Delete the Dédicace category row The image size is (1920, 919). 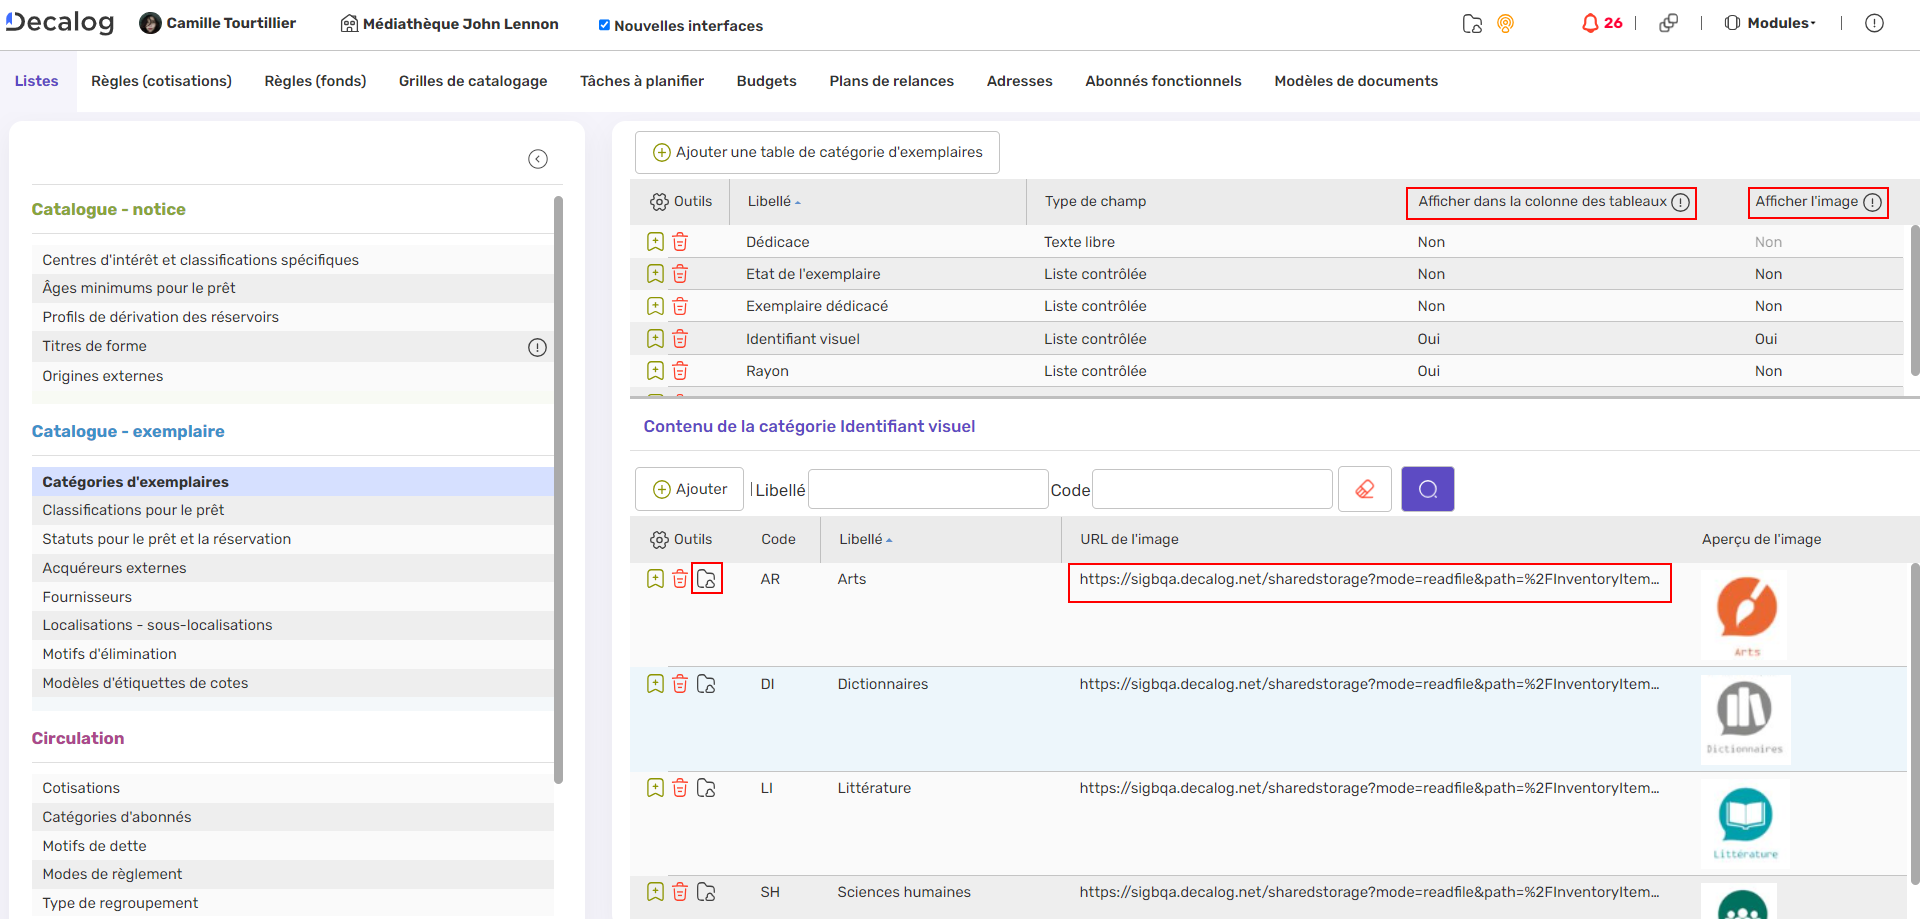click(680, 242)
